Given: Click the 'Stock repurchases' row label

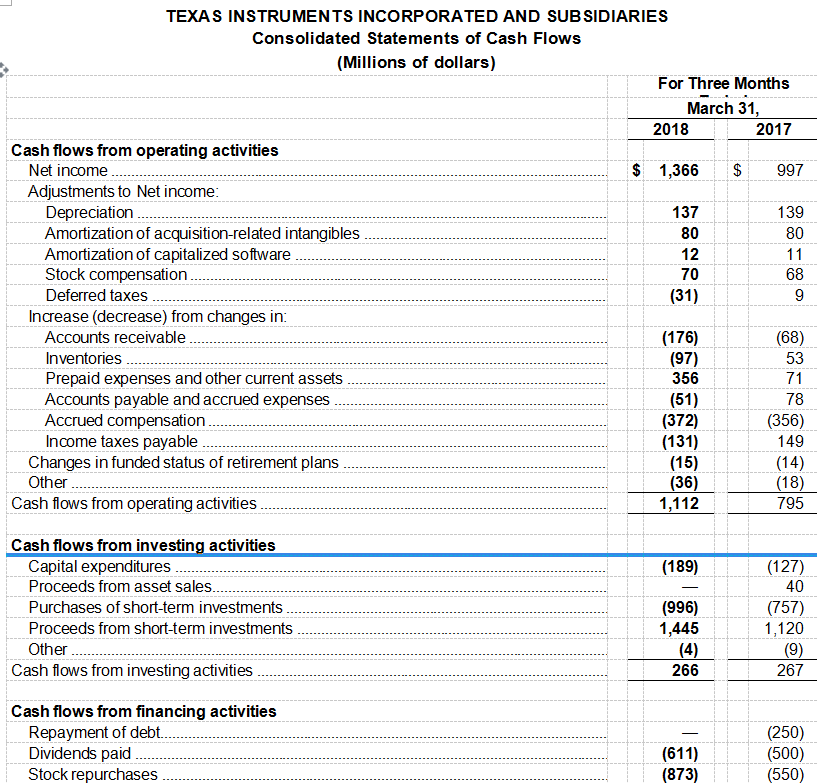Looking at the screenshot, I should tap(93, 774).
